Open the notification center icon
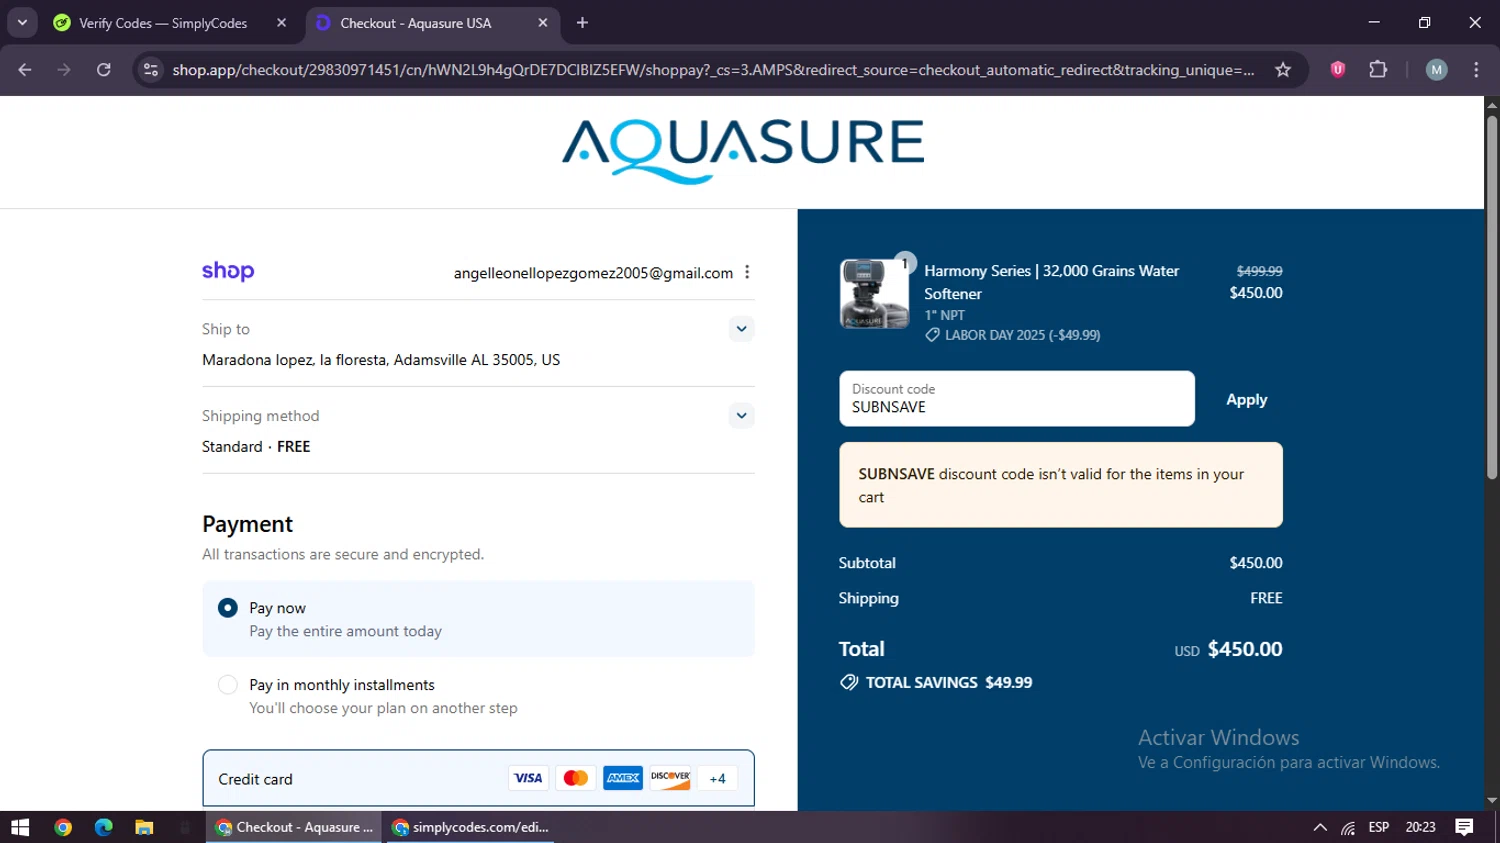 click(x=1464, y=827)
